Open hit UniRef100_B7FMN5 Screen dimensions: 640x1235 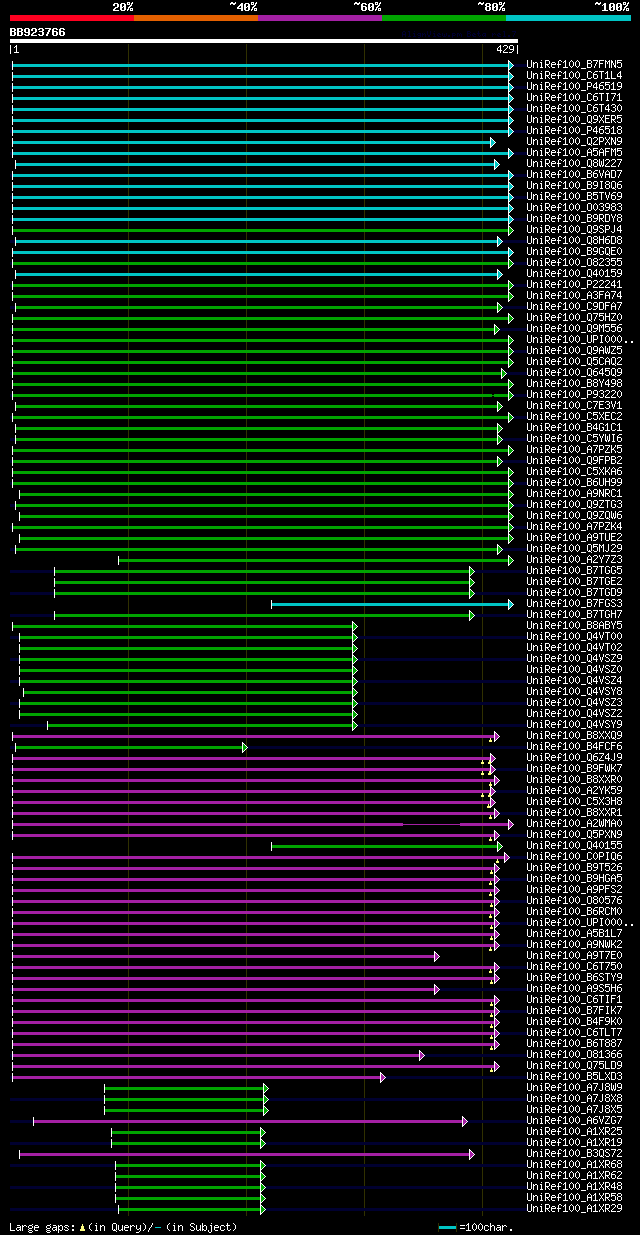click(x=574, y=64)
